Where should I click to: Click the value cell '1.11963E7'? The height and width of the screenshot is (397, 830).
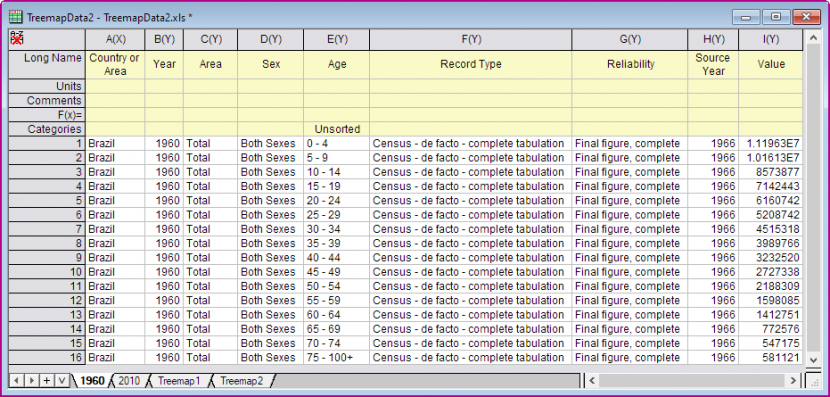tap(771, 143)
